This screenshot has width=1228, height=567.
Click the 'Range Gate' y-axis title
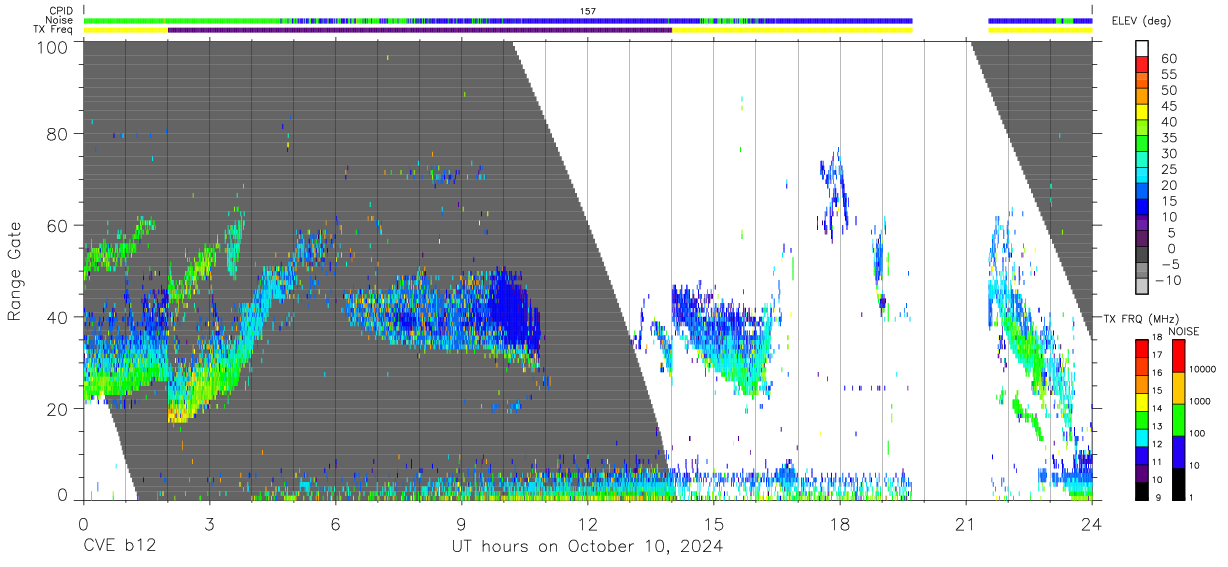[15, 272]
